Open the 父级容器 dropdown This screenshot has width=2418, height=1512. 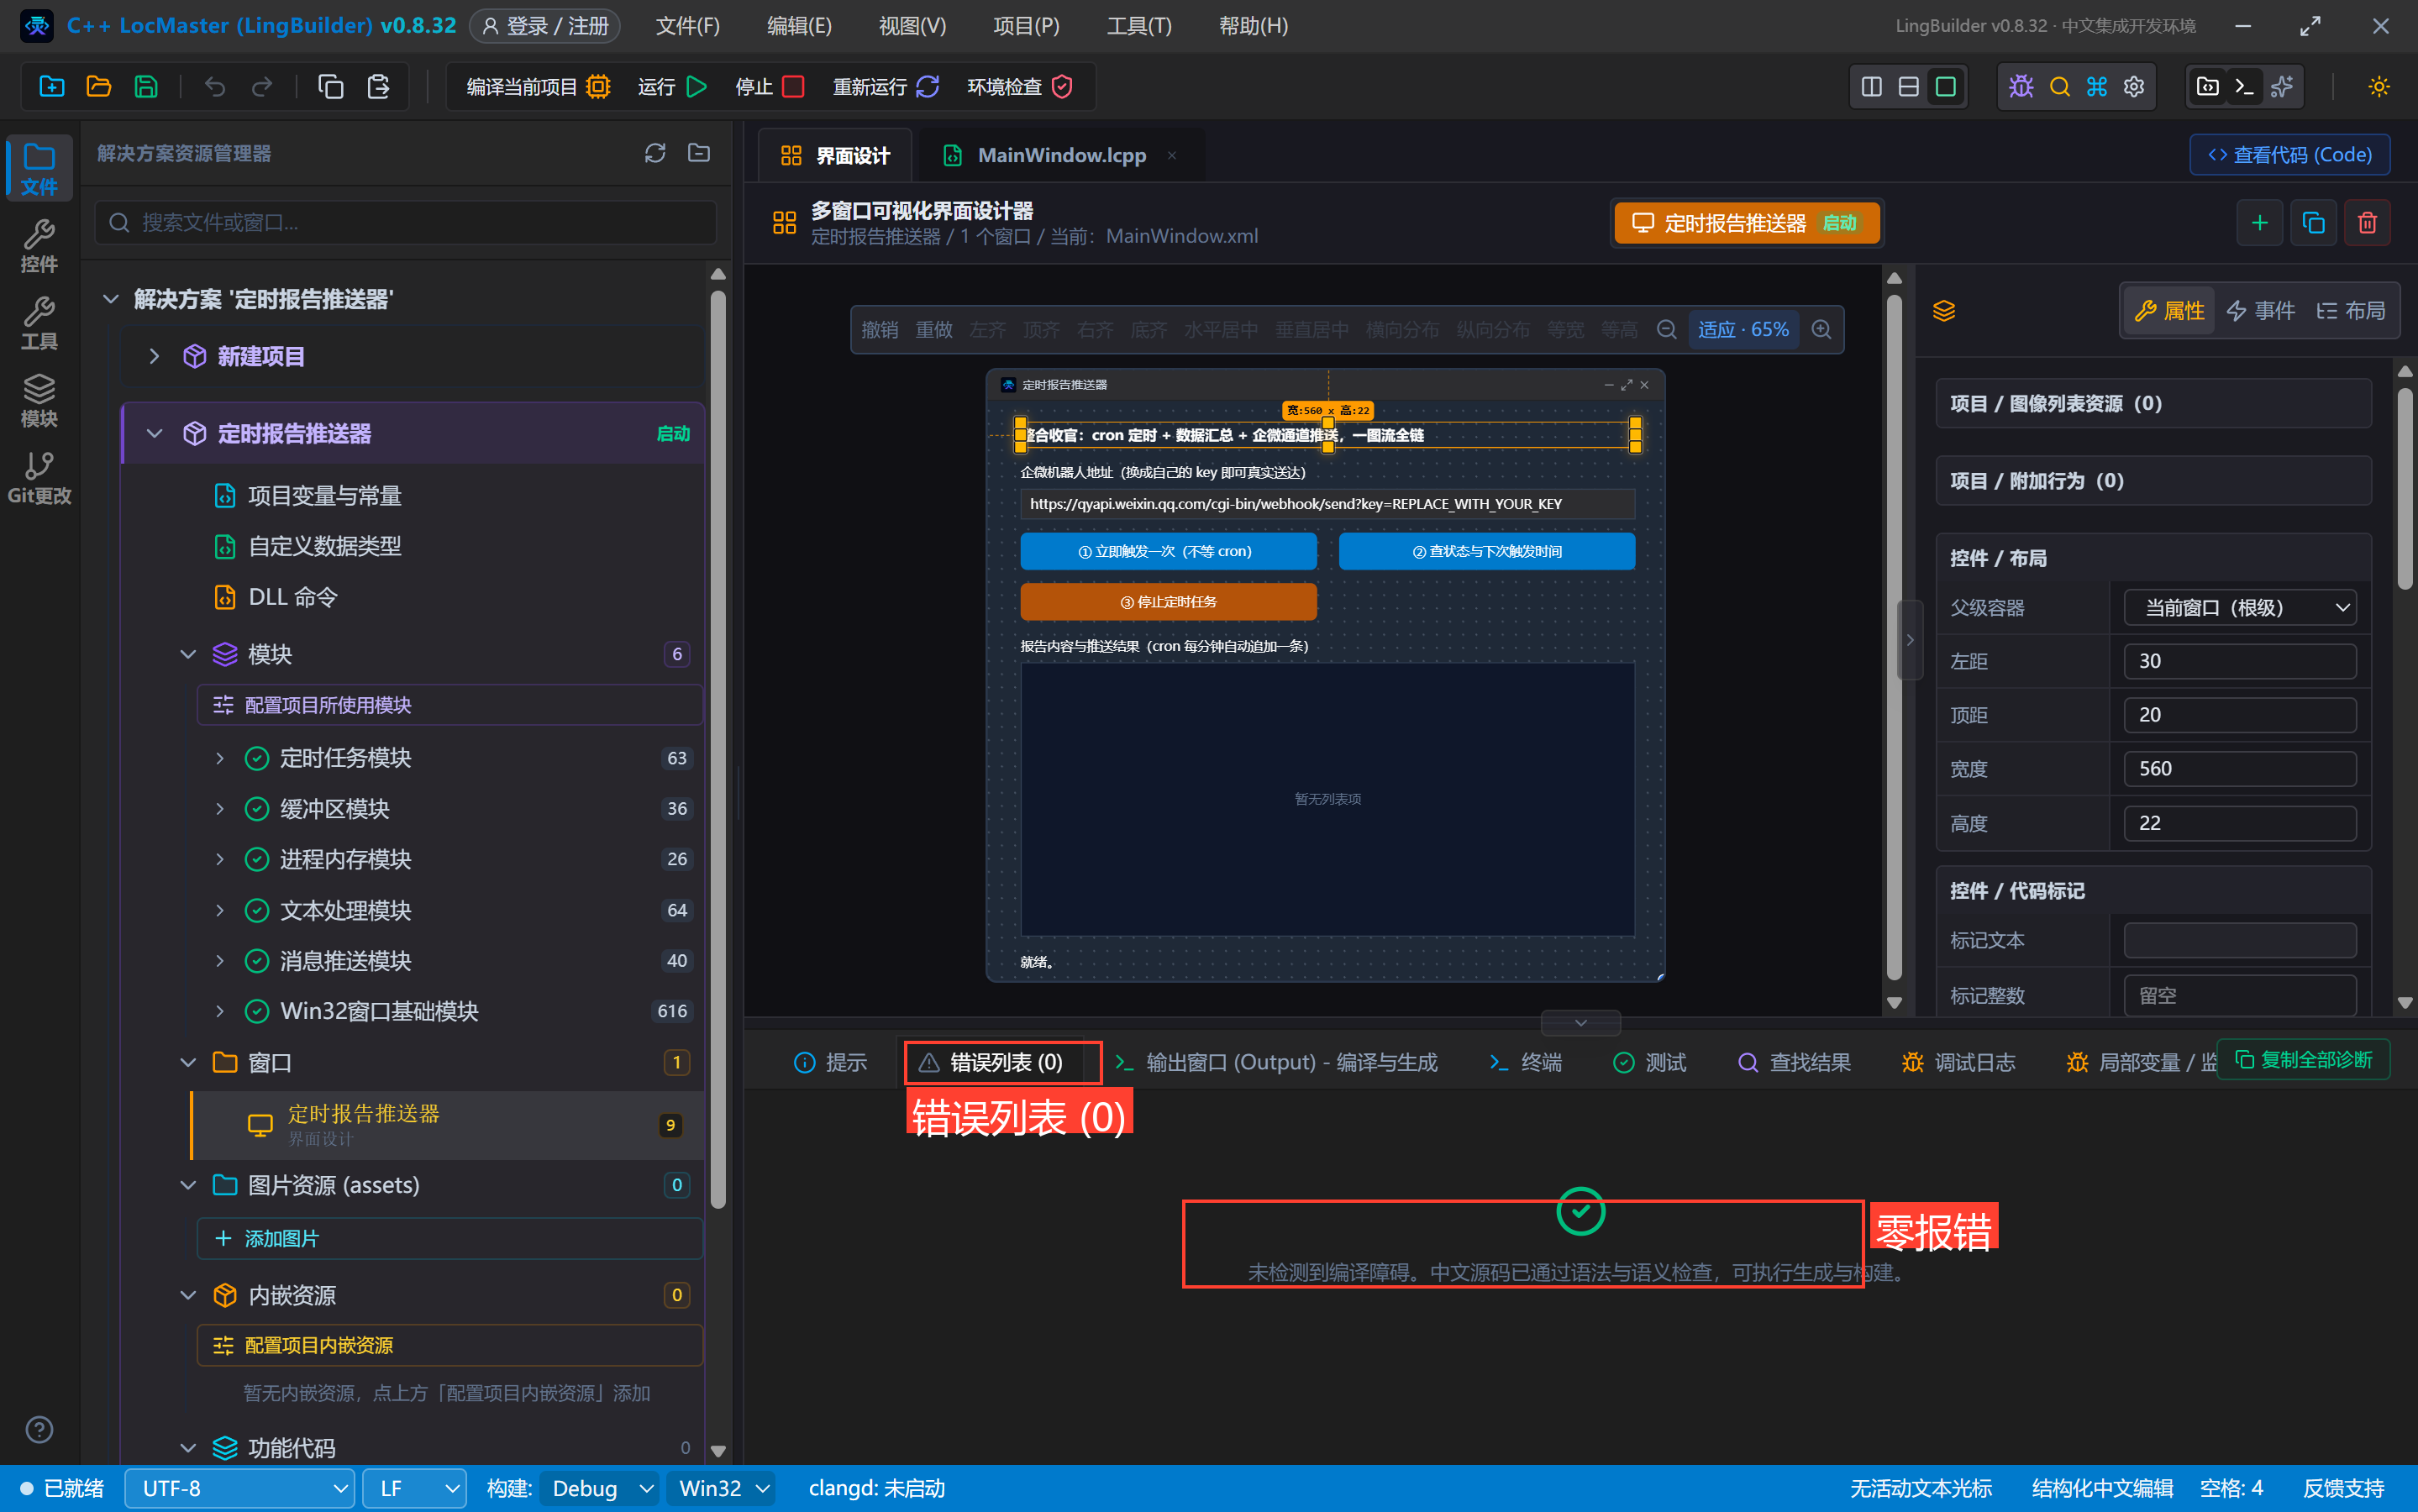[2240, 607]
